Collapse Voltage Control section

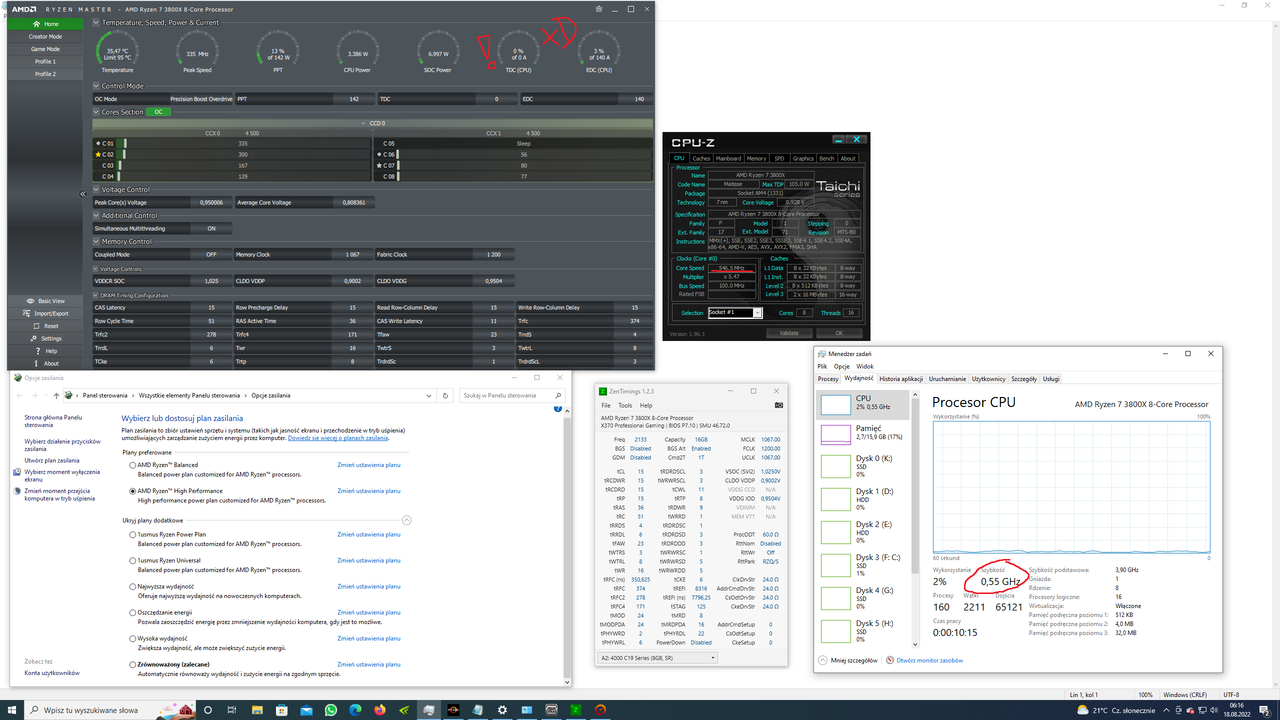tap(96, 189)
